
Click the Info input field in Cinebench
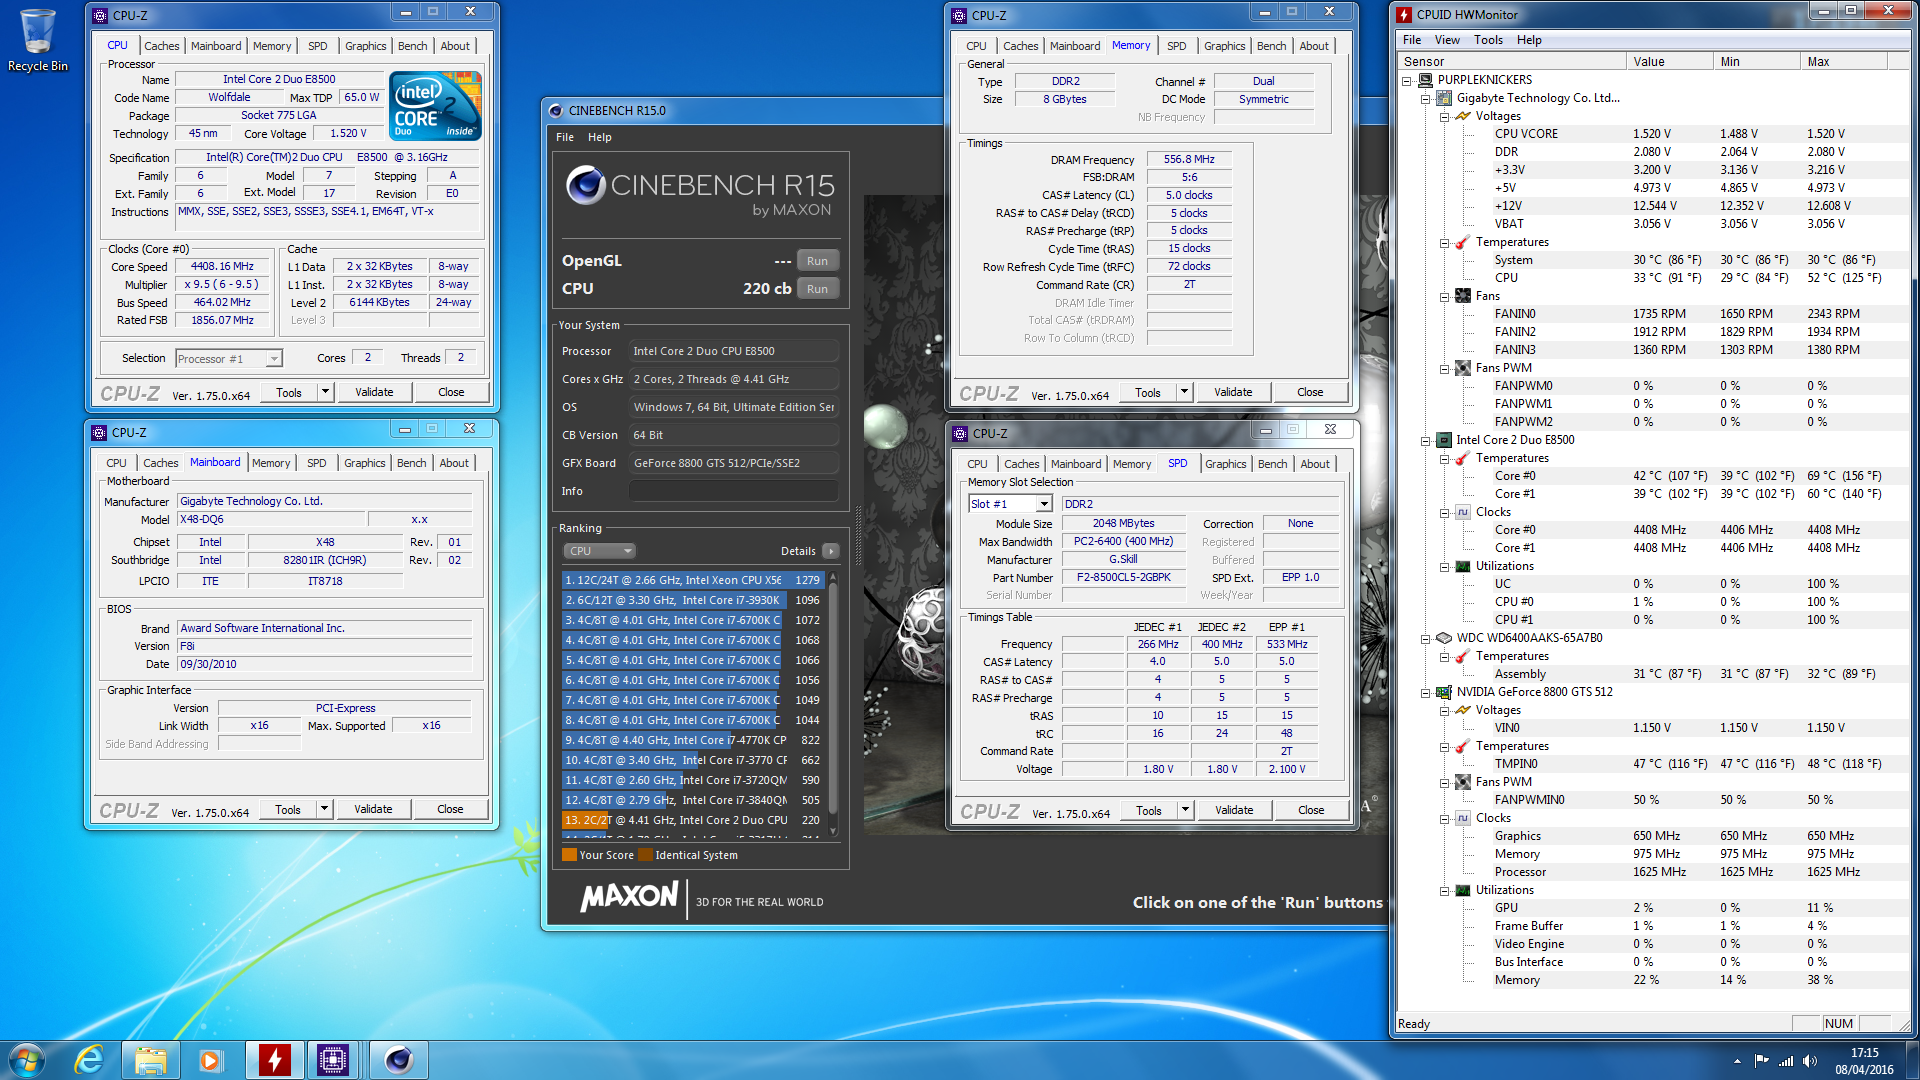pyautogui.click(x=734, y=491)
